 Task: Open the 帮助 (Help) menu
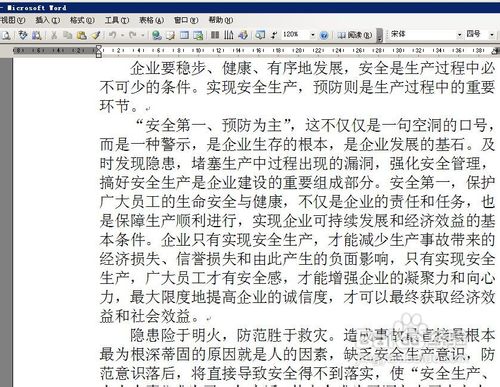tap(221, 20)
